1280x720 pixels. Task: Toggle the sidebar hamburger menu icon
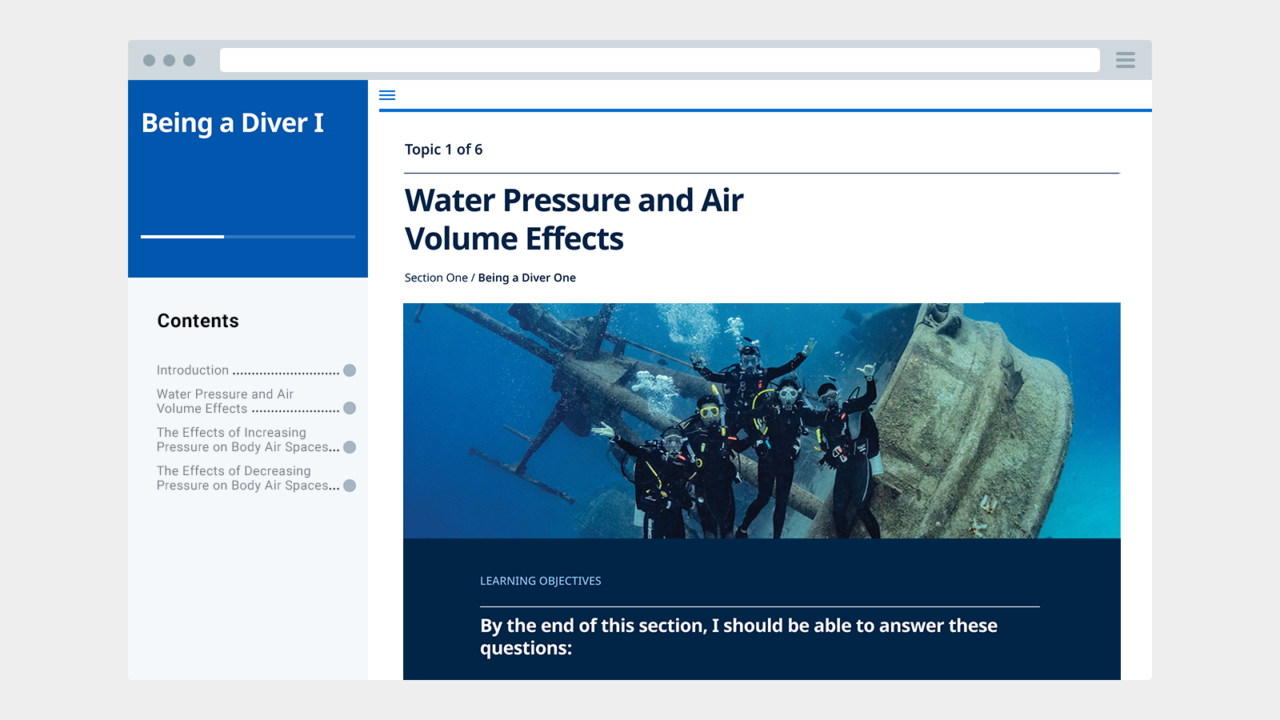pos(387,95)
